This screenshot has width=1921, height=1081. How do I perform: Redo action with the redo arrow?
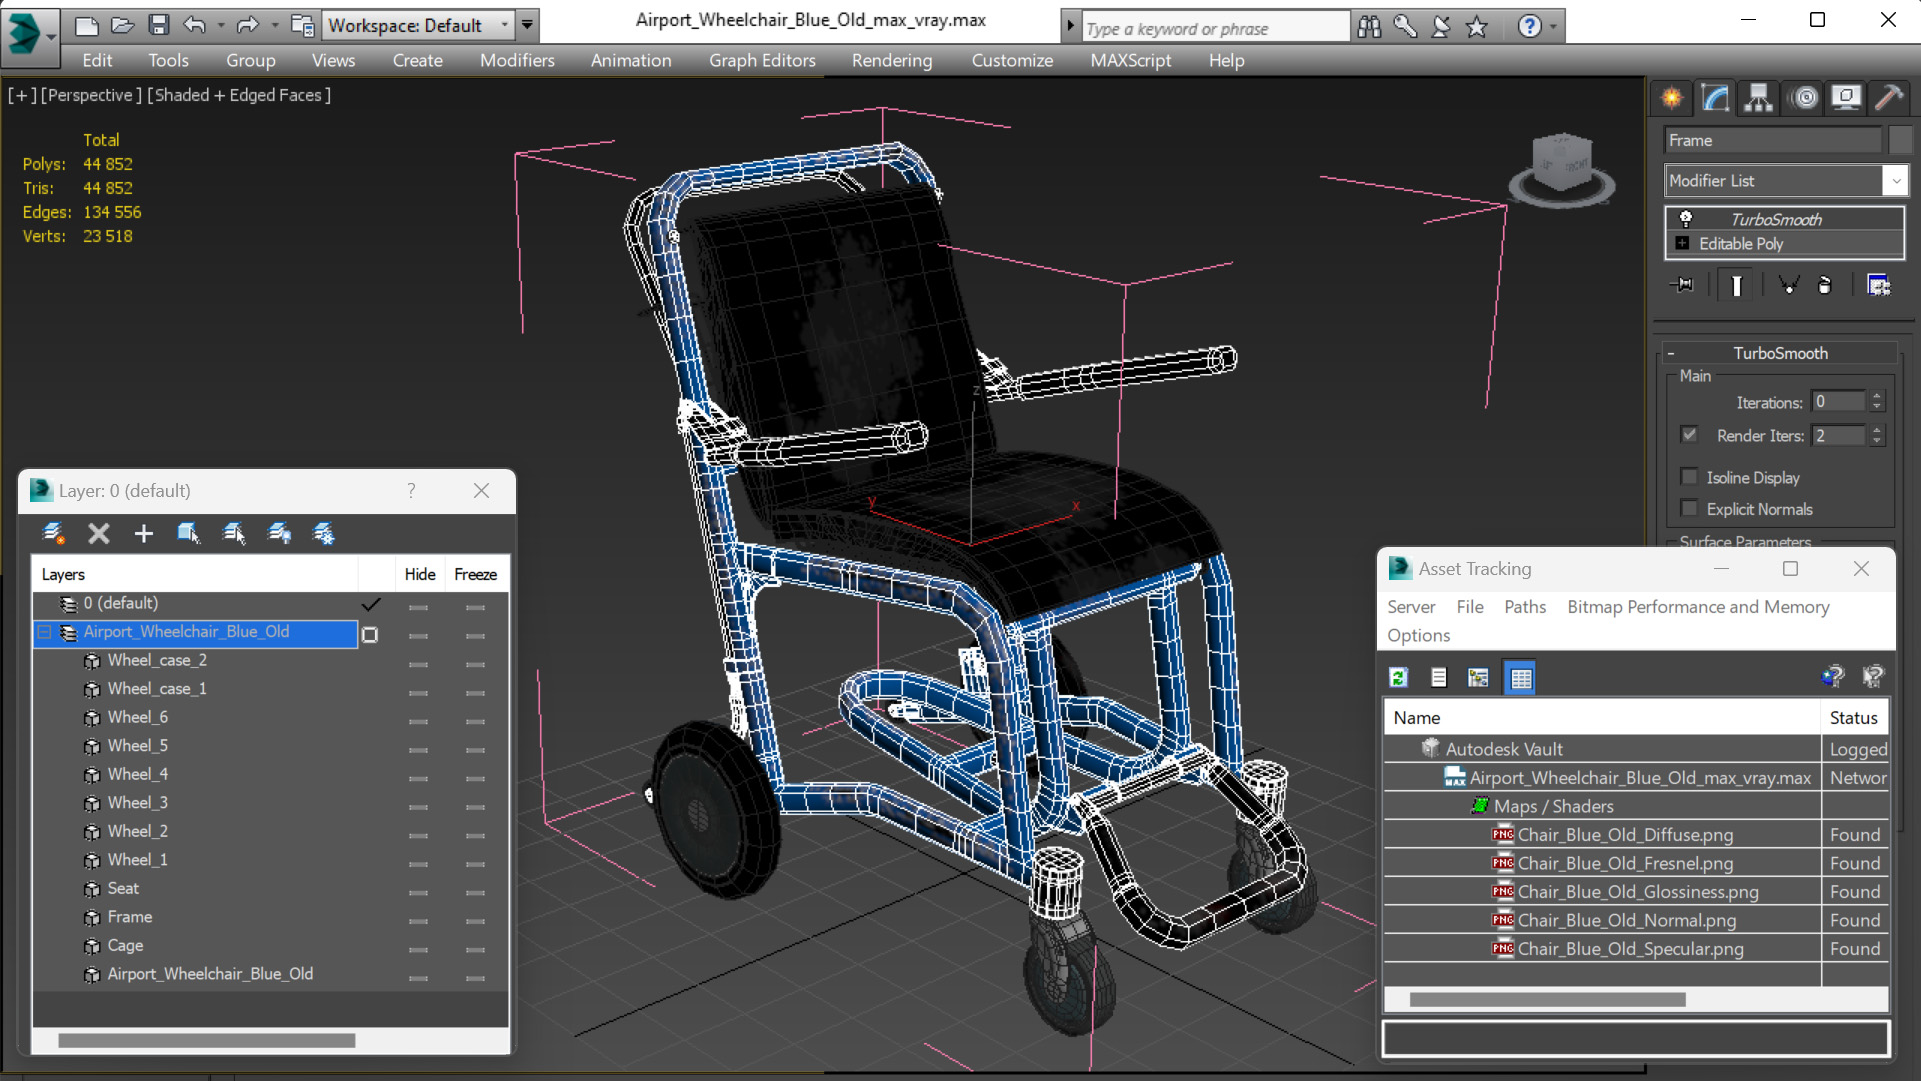click(248, 25)
